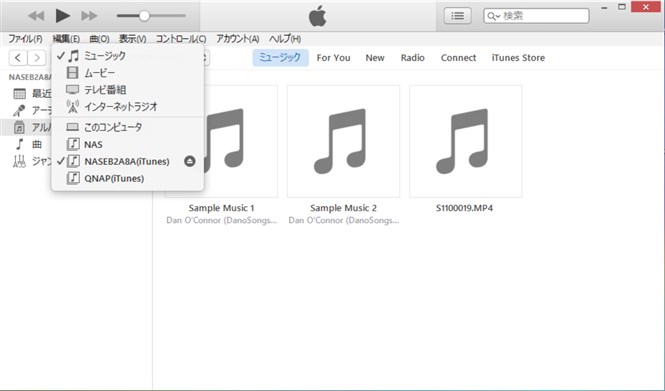Click the music note icon beside QNAP(iTunes)
The height and width of the screenshot is (391, 665).
(73, 178)
